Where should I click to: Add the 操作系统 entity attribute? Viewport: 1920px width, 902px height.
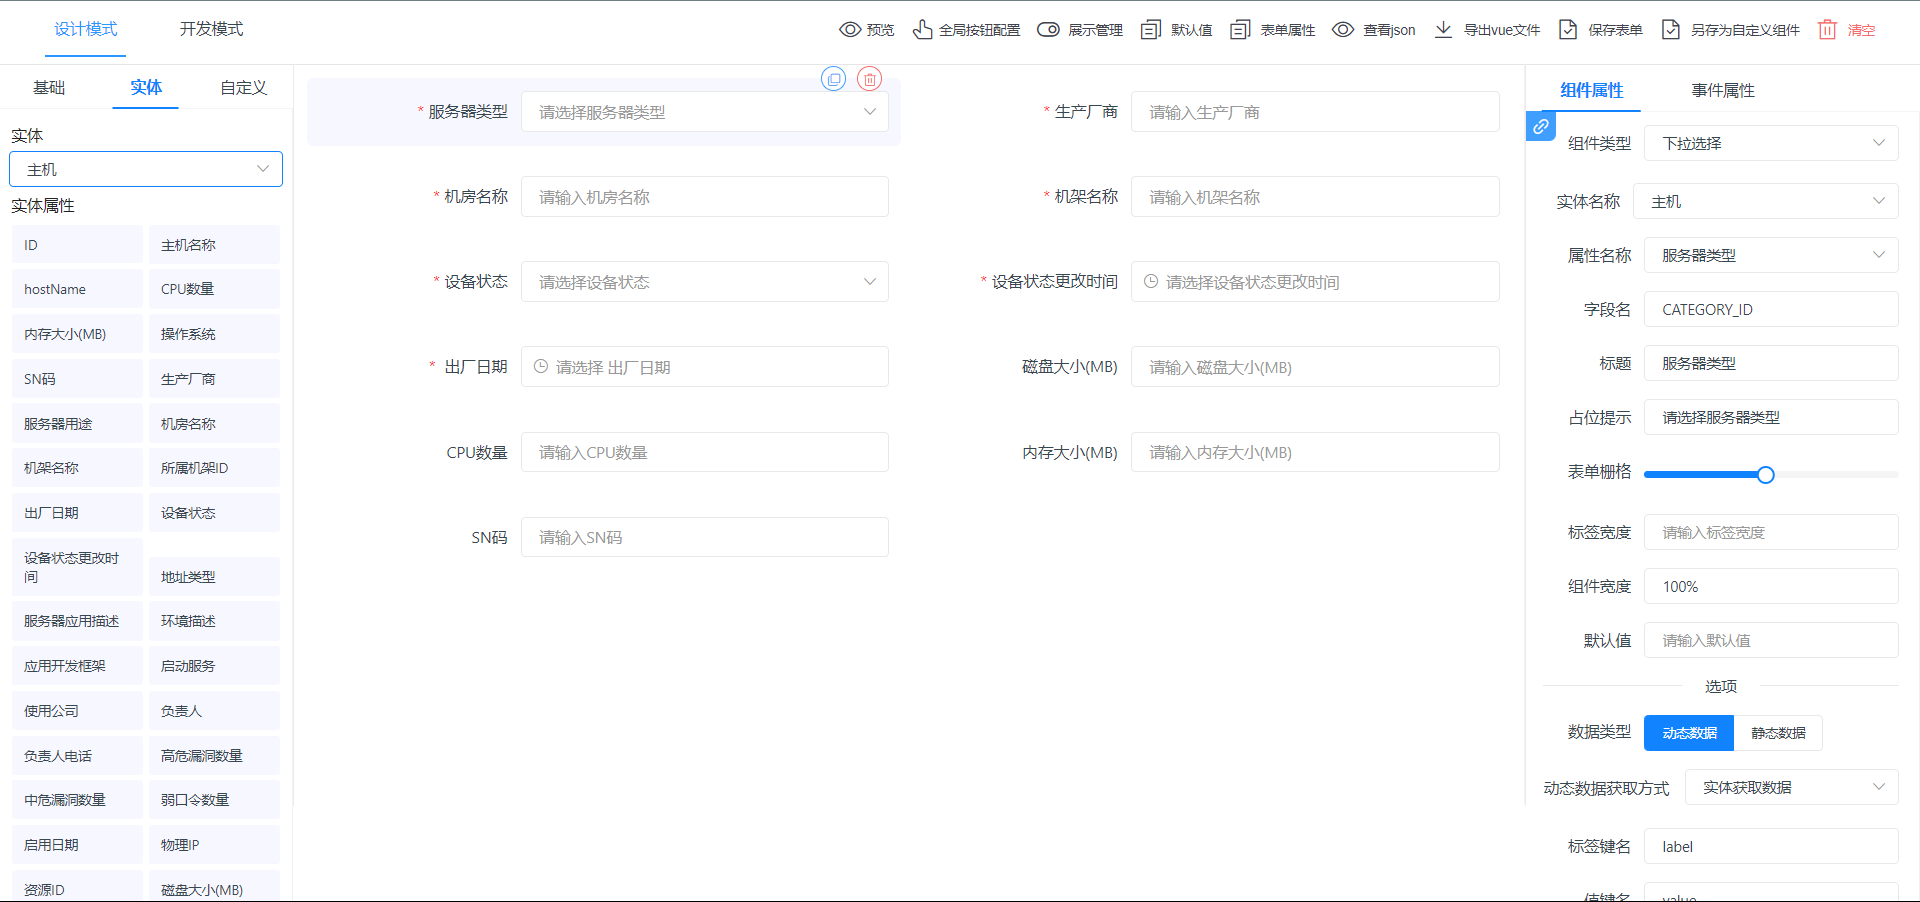(x=214, y=334)
